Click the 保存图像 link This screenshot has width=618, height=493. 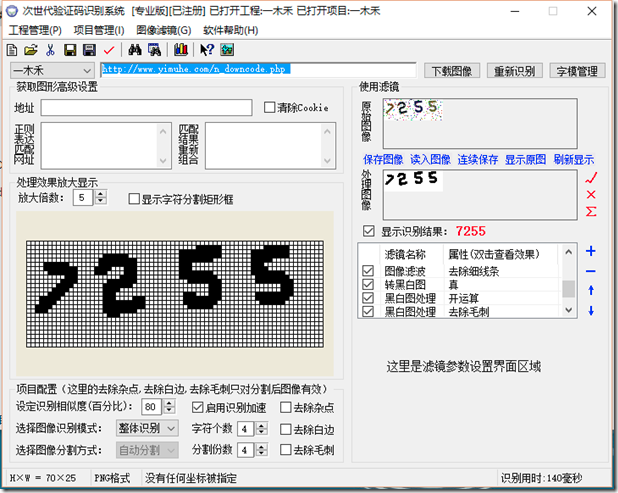click(383, 159)
